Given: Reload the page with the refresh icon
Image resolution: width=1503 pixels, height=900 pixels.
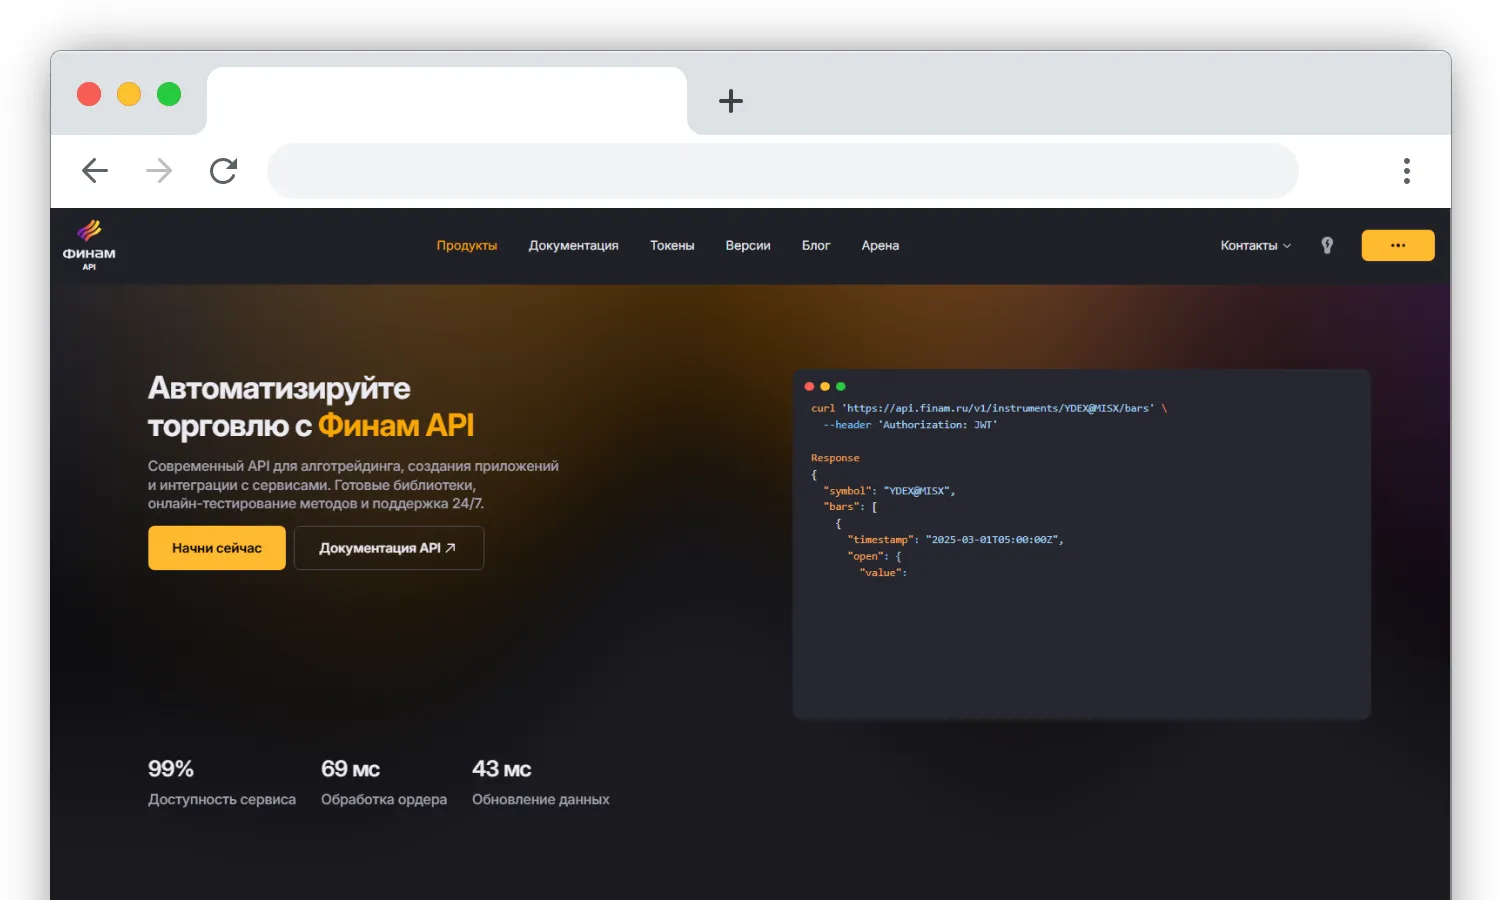Looking at the screenshot, I should (223, 171).
